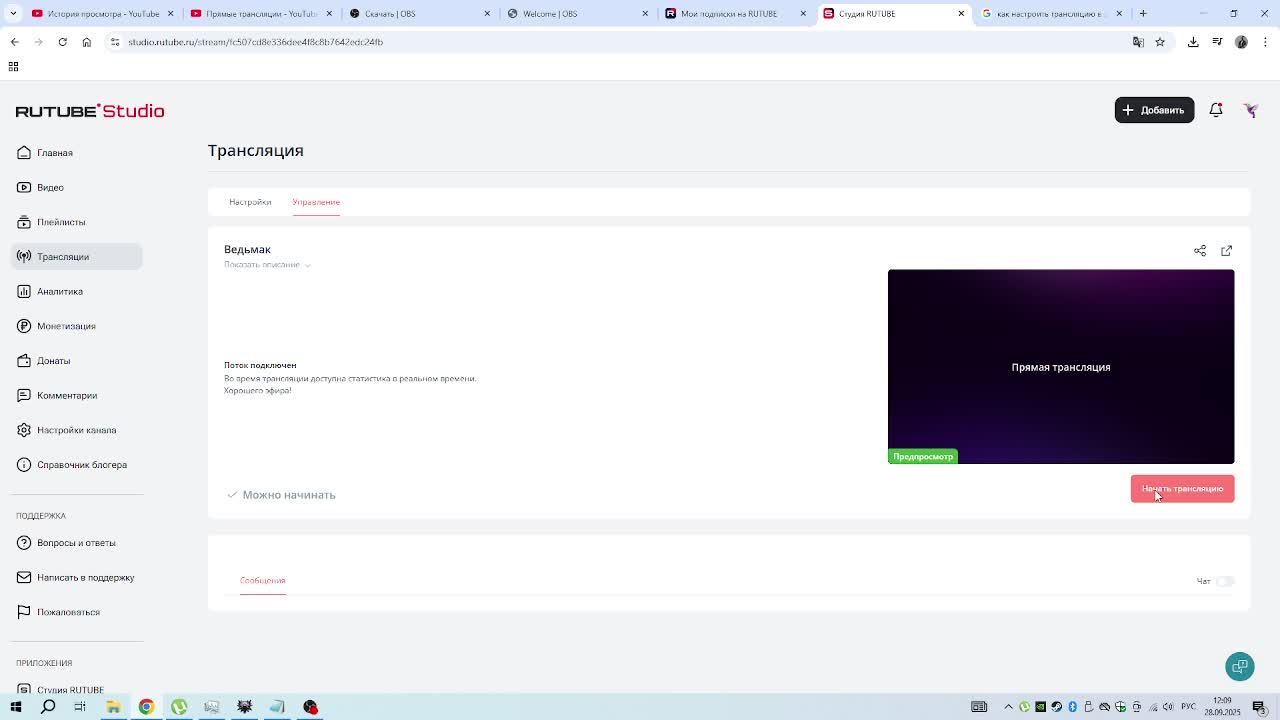Open the Chrome apps grid icon

(x=13, y=66)
